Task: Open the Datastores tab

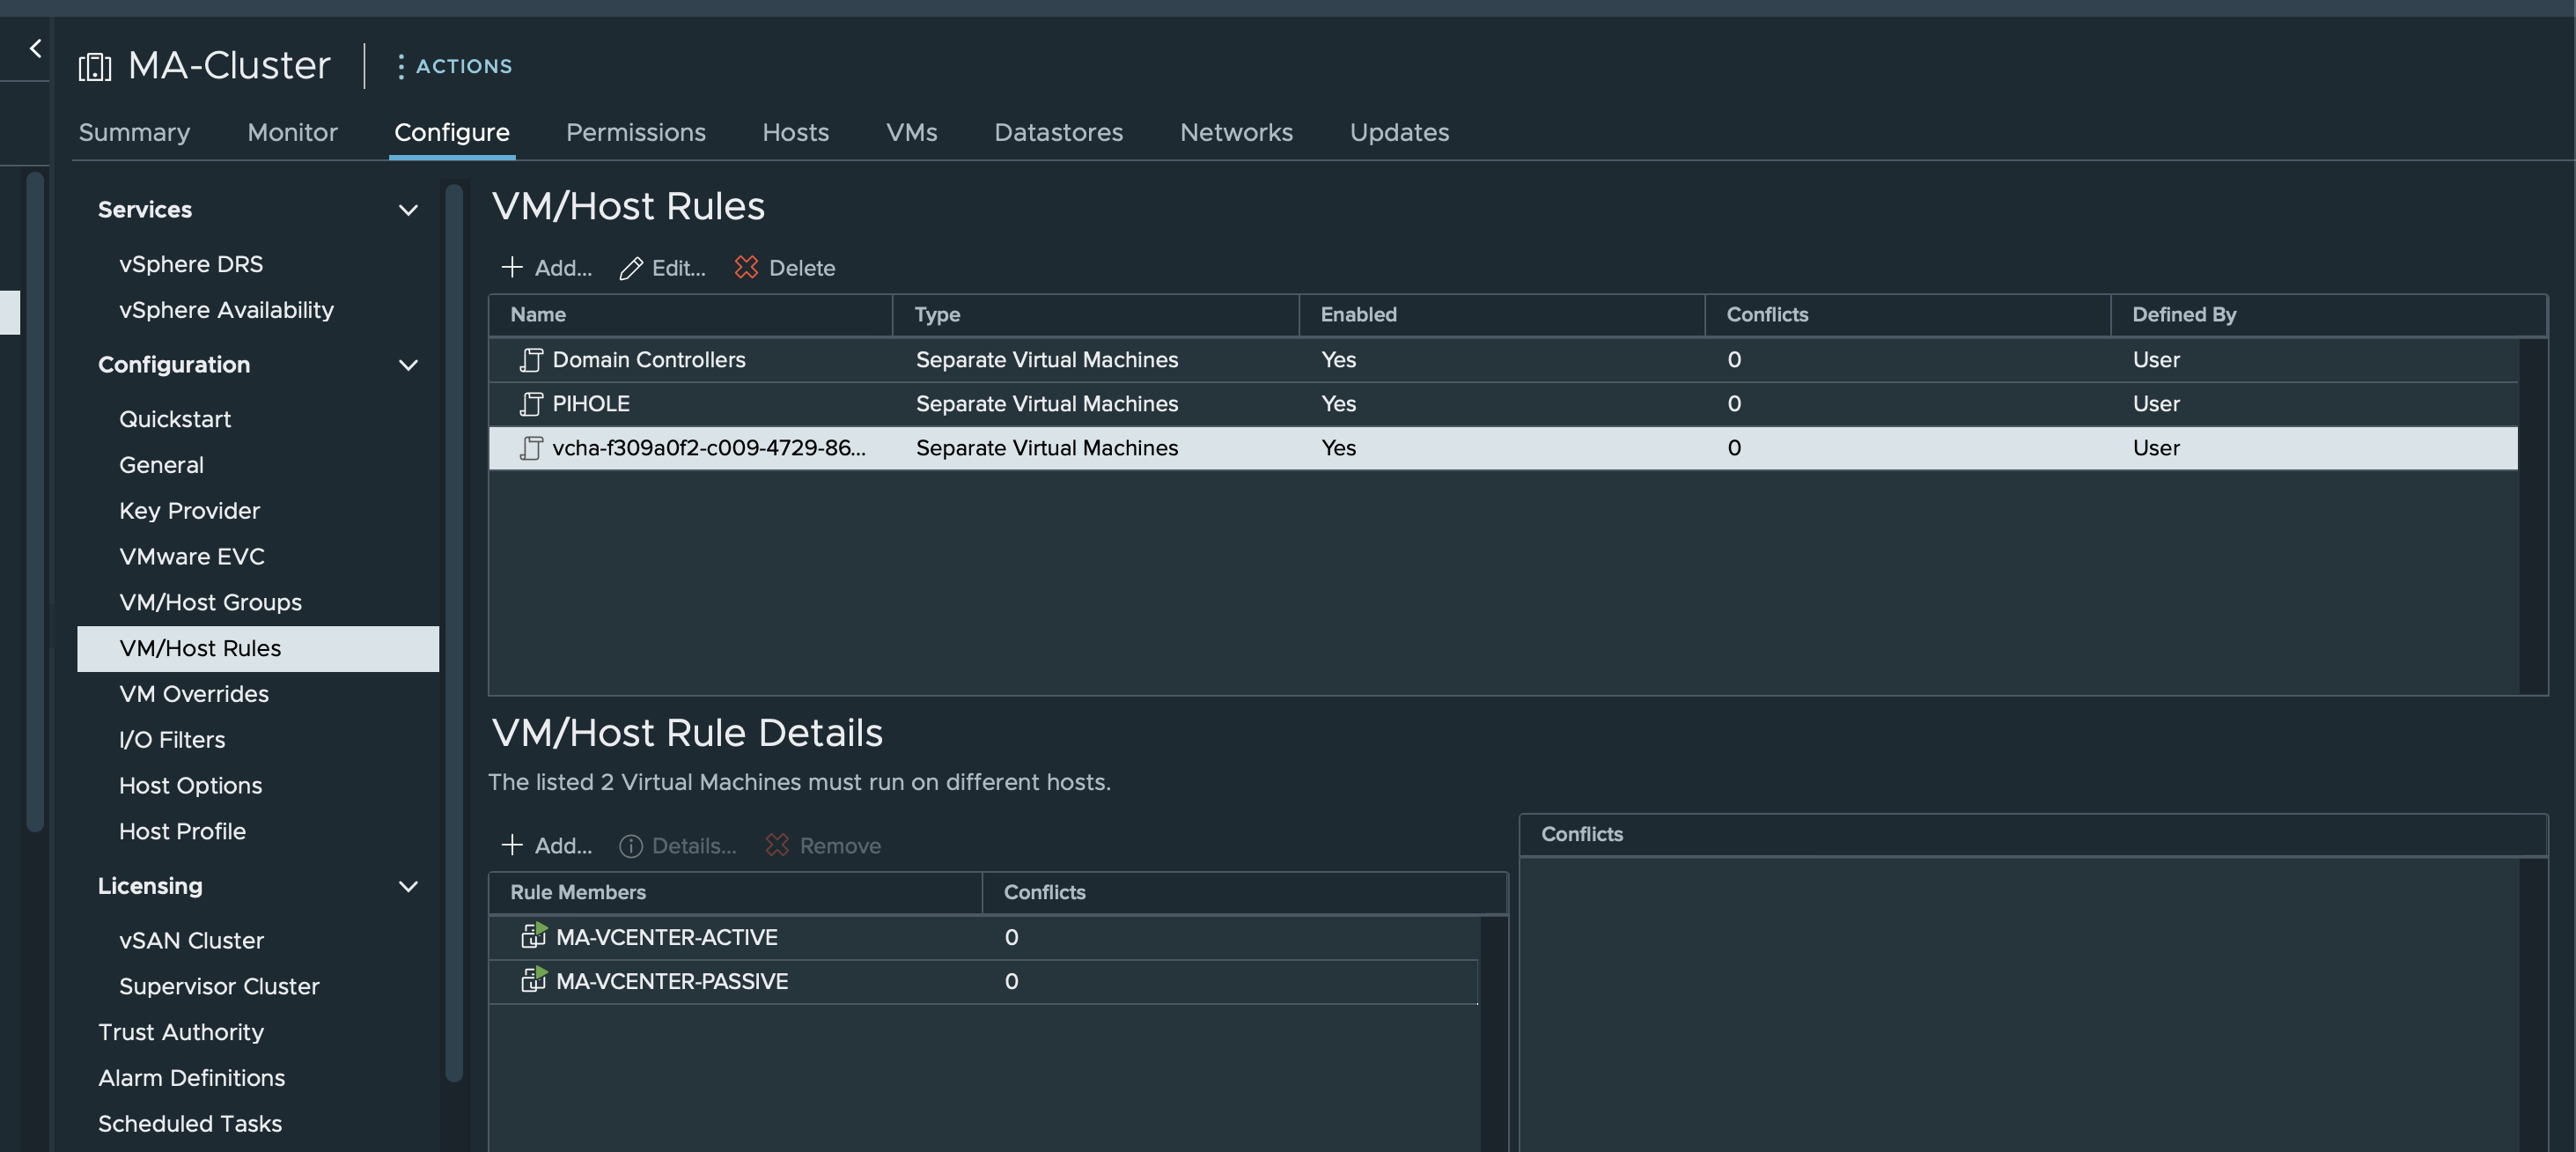Action: [x=1058, y=133]
